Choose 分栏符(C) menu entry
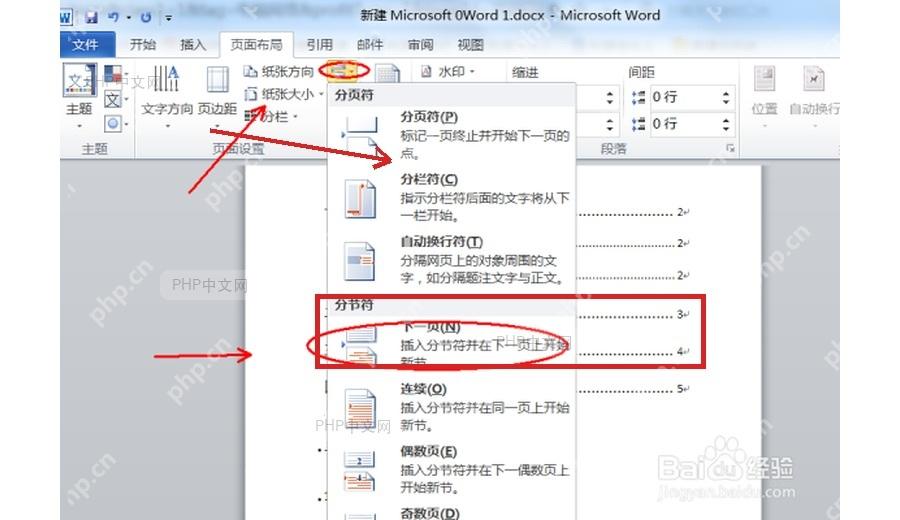This screenshot has width=900, height=520. pos(452,199)
